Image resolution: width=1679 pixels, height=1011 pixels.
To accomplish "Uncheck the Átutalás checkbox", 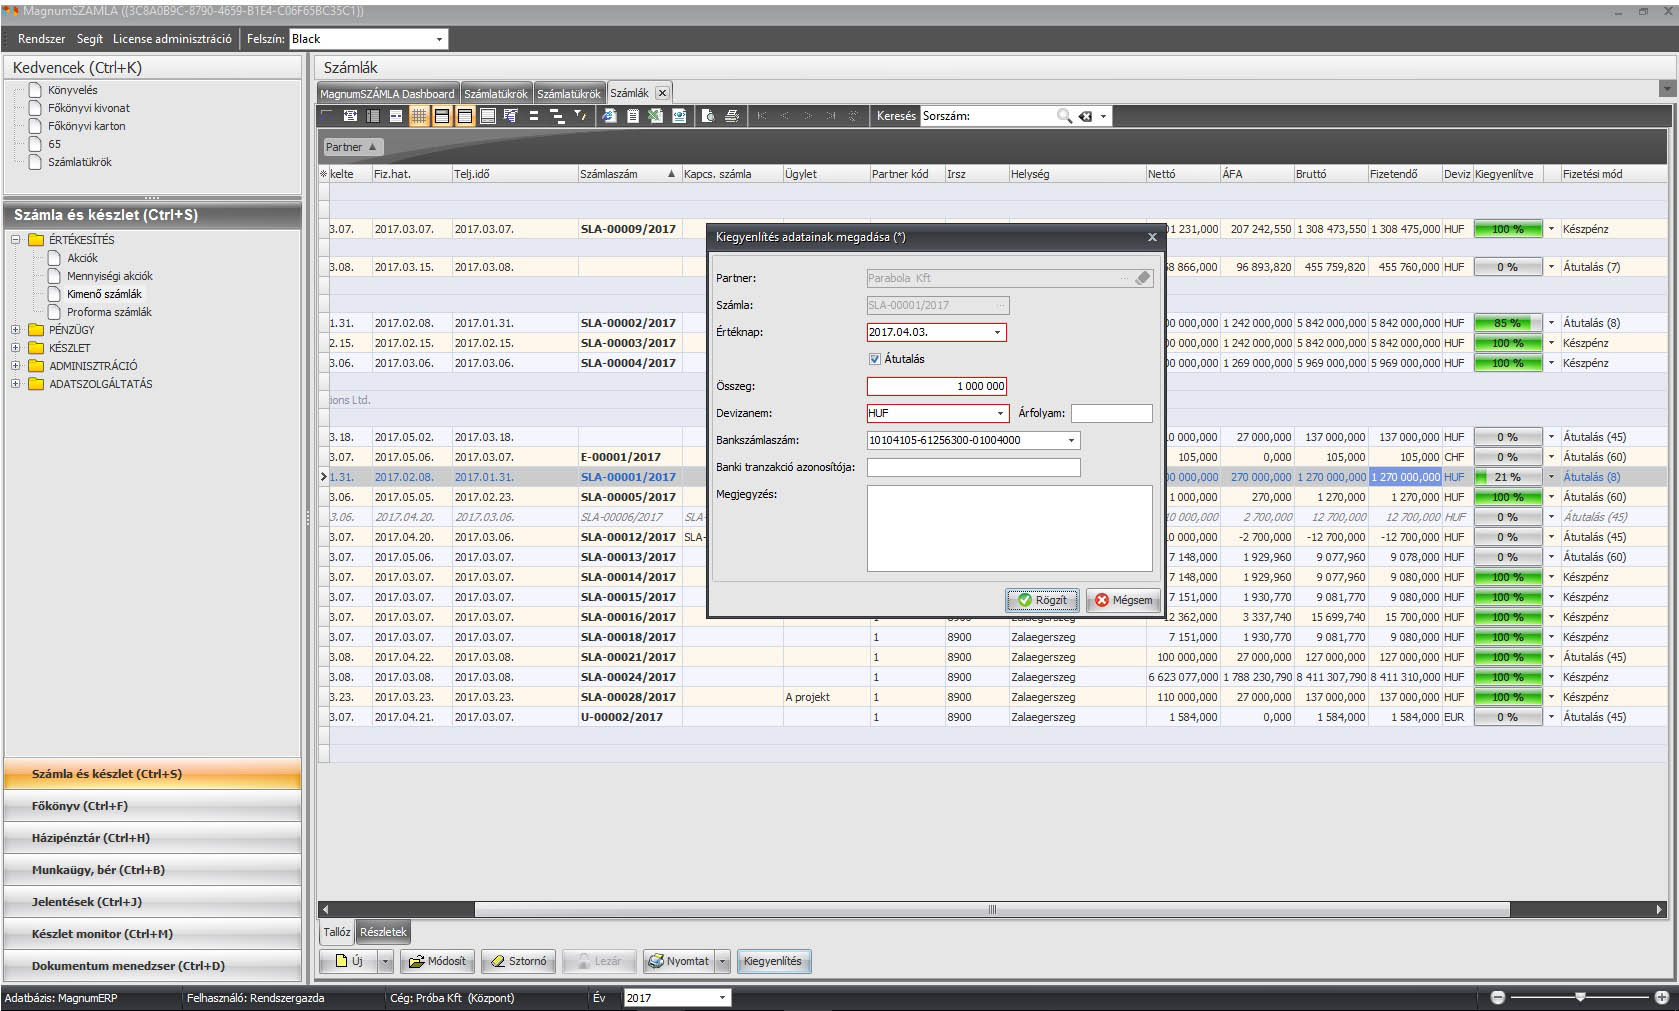I will tap(875, 359).
